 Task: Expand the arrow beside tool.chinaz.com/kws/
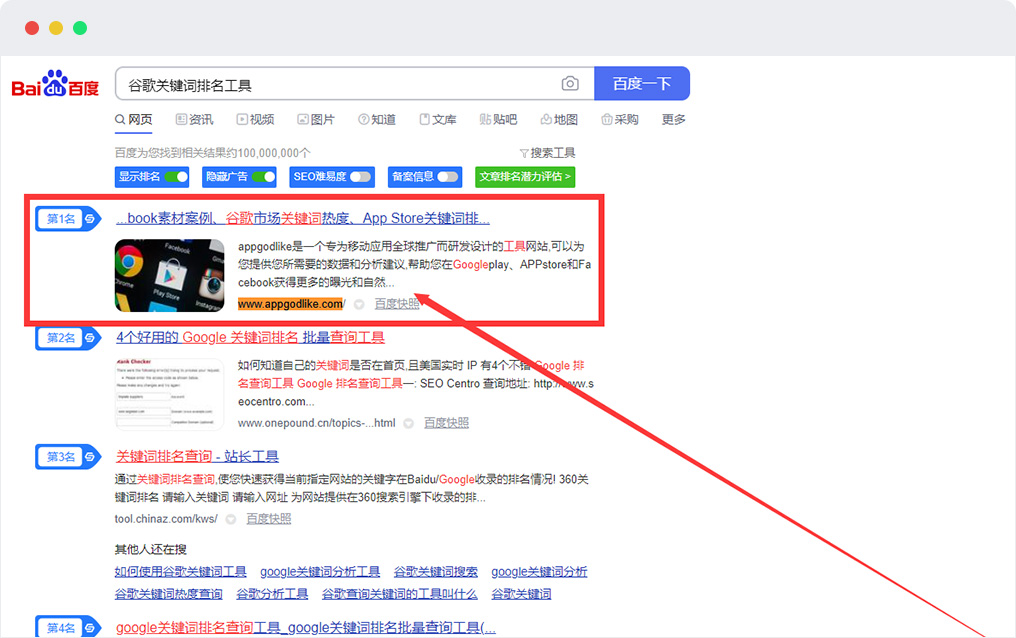tap(231, 519)
